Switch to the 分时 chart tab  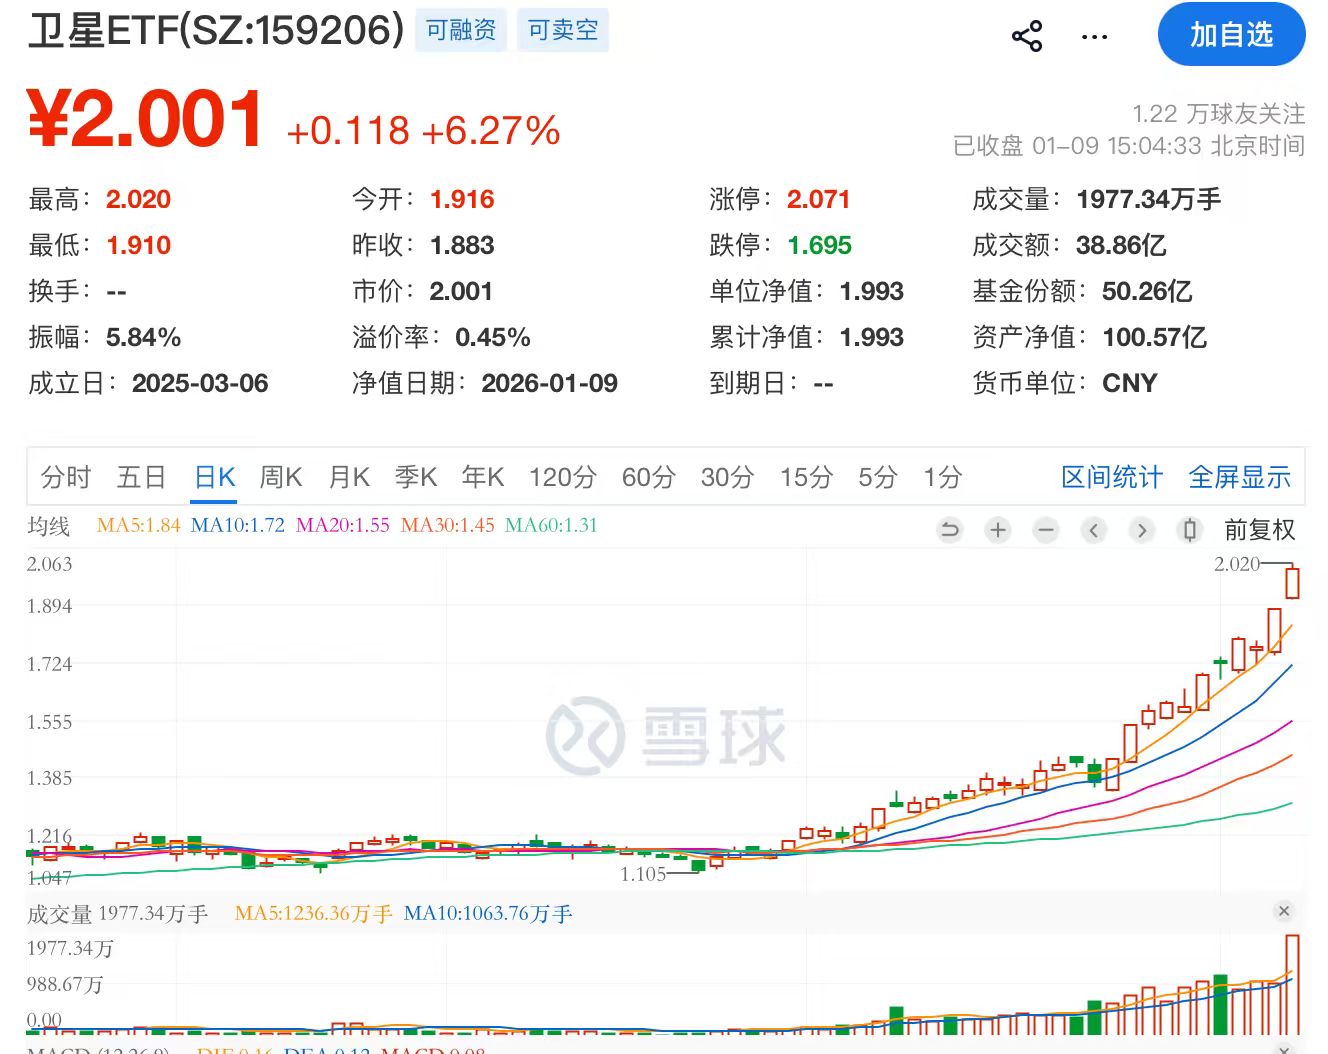click(x=66, y=477)
